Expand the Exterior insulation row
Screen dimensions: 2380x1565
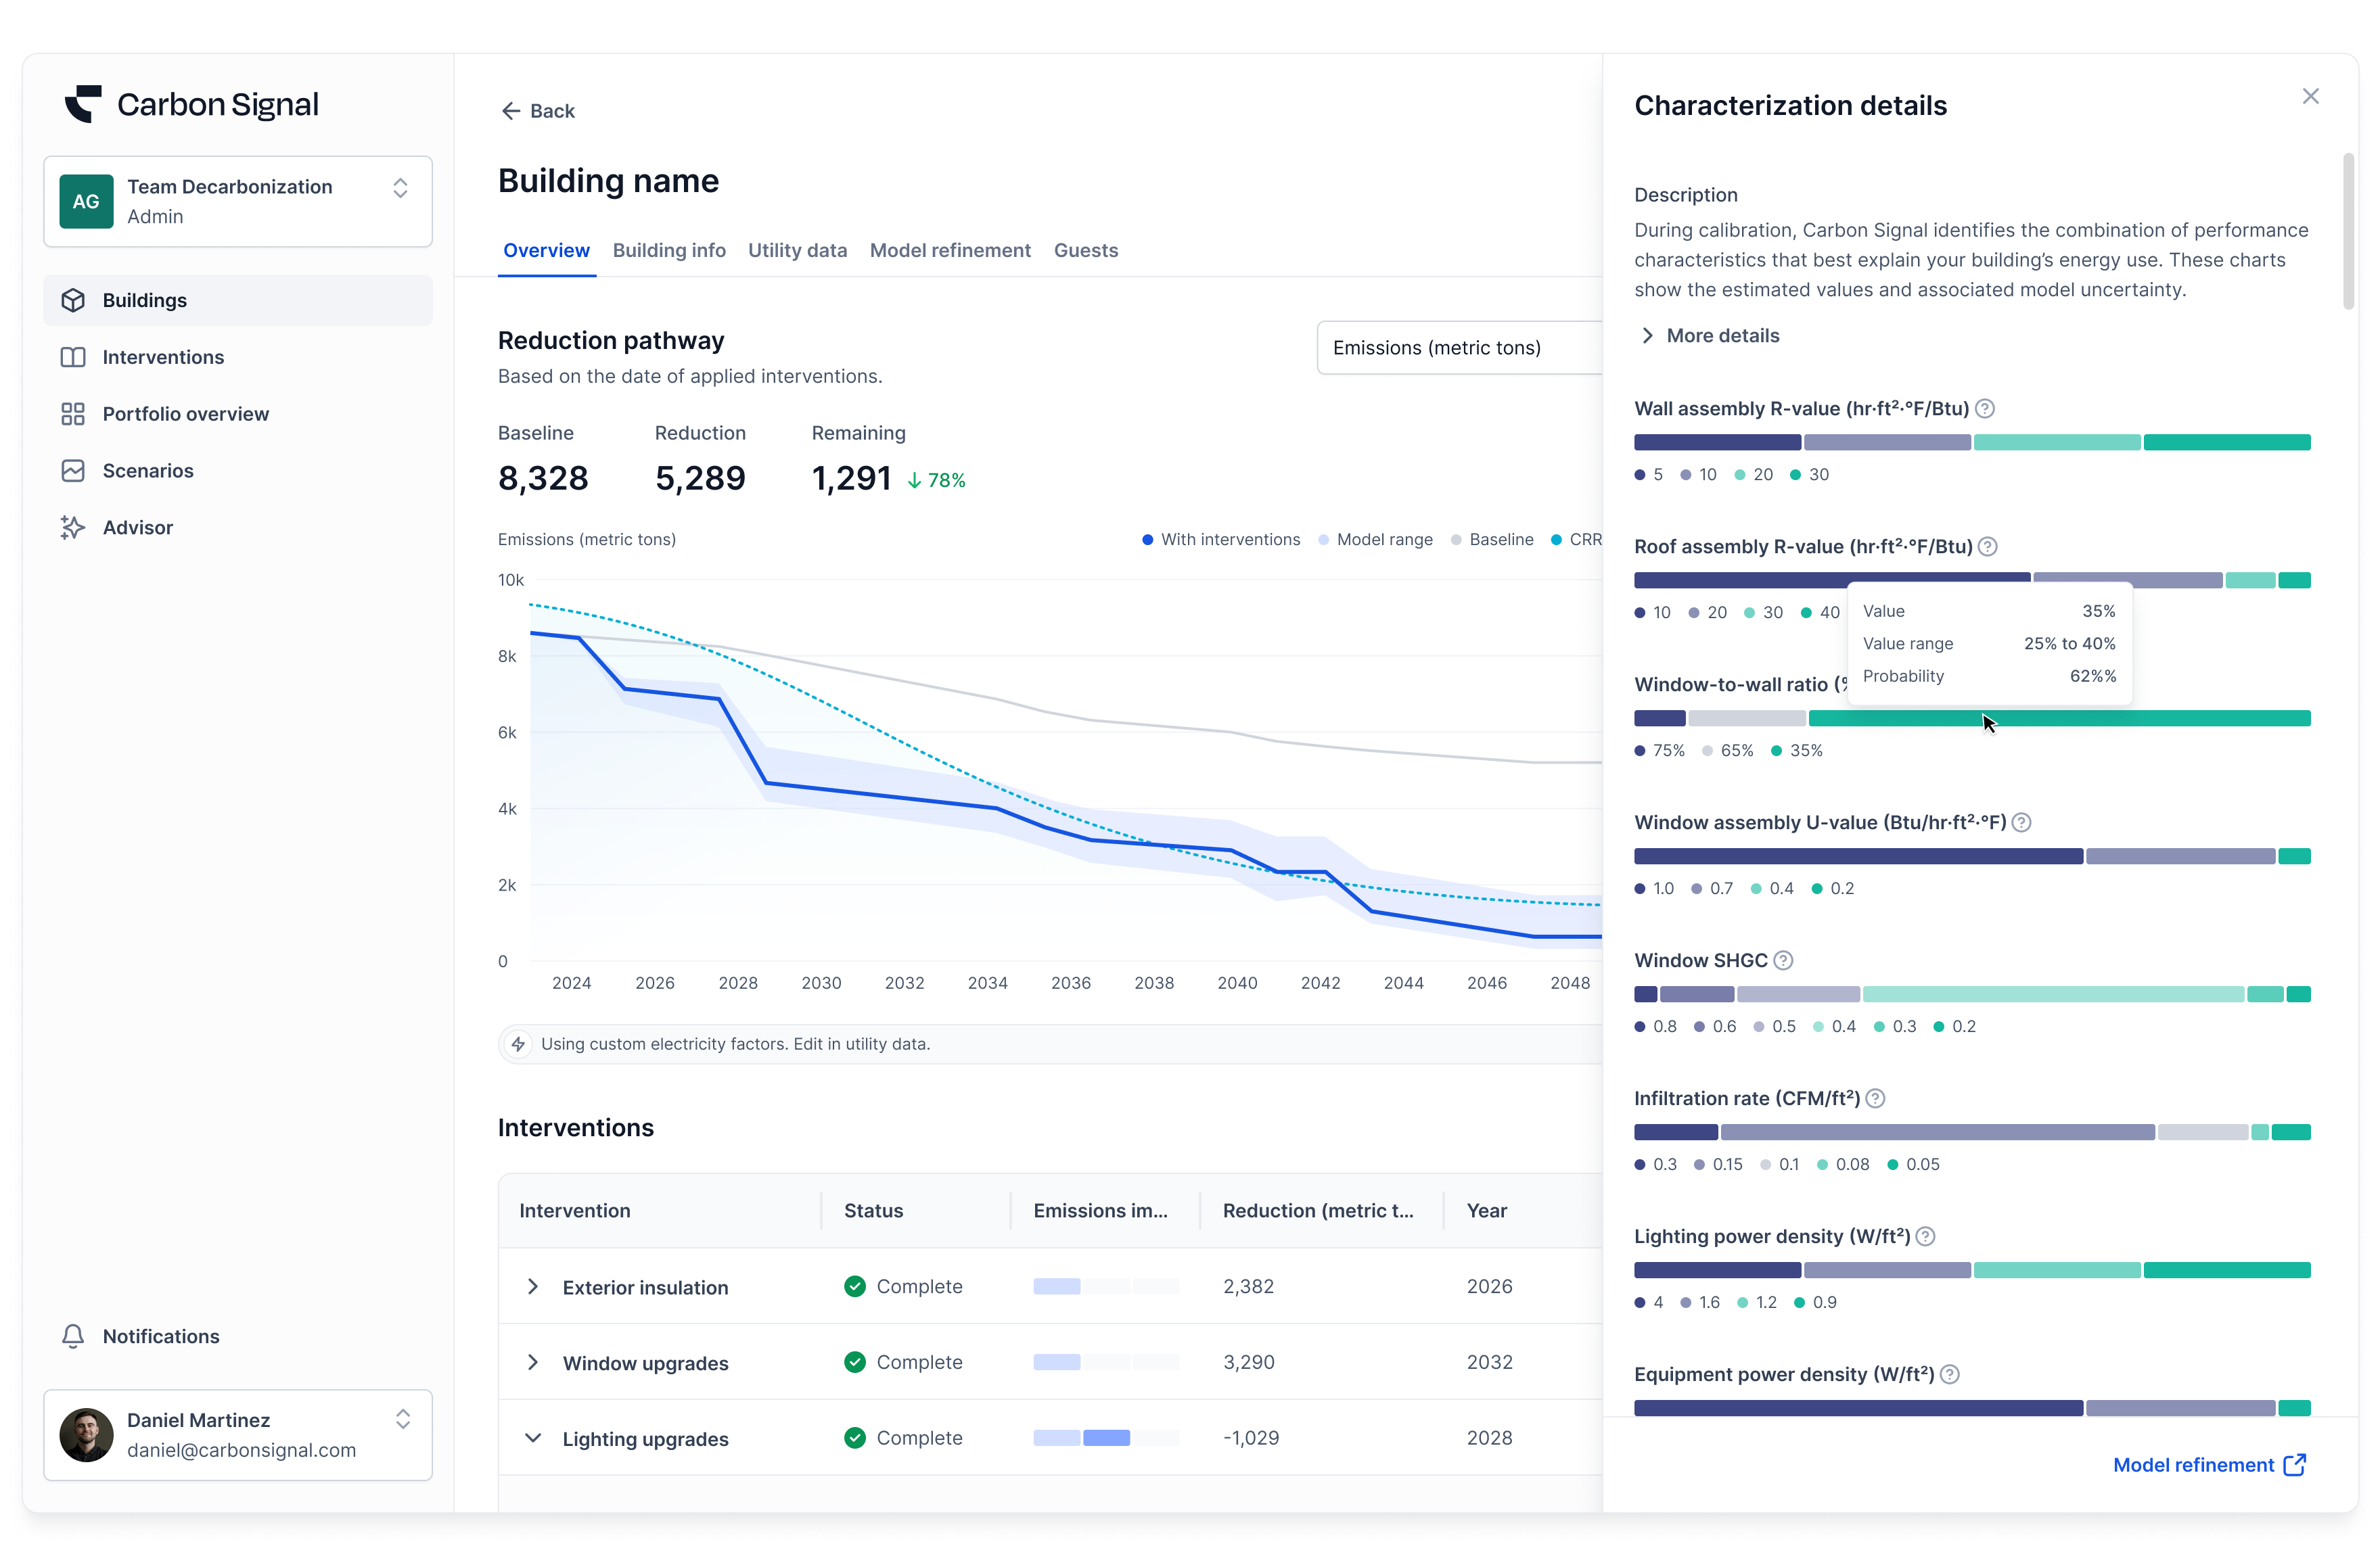coord(533,1287)
